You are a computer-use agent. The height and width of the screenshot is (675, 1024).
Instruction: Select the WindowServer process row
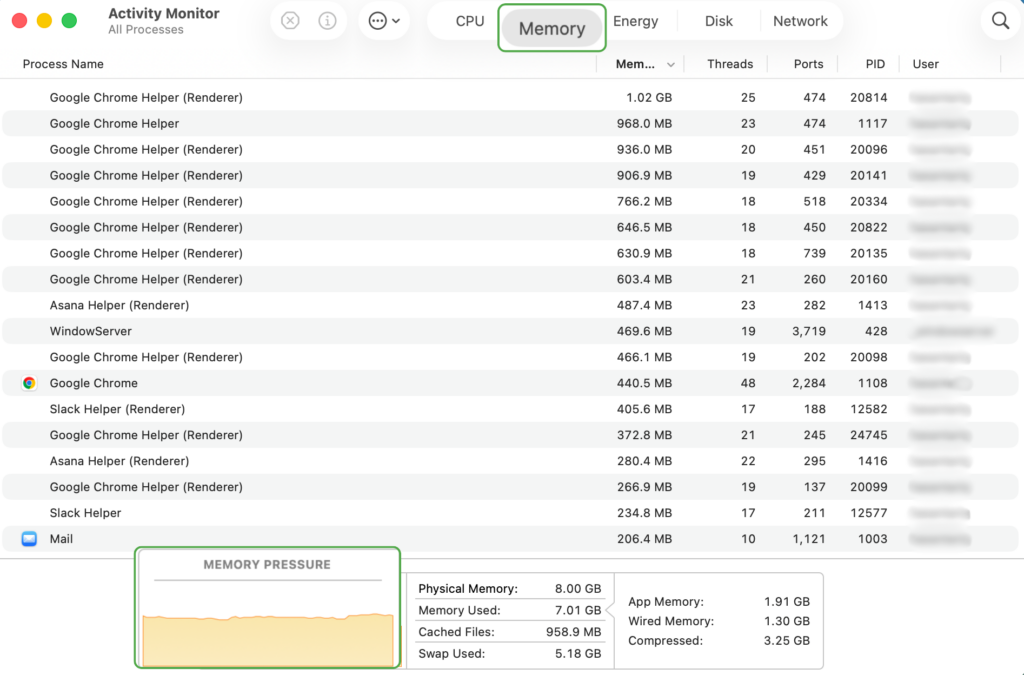pos(510,331)
